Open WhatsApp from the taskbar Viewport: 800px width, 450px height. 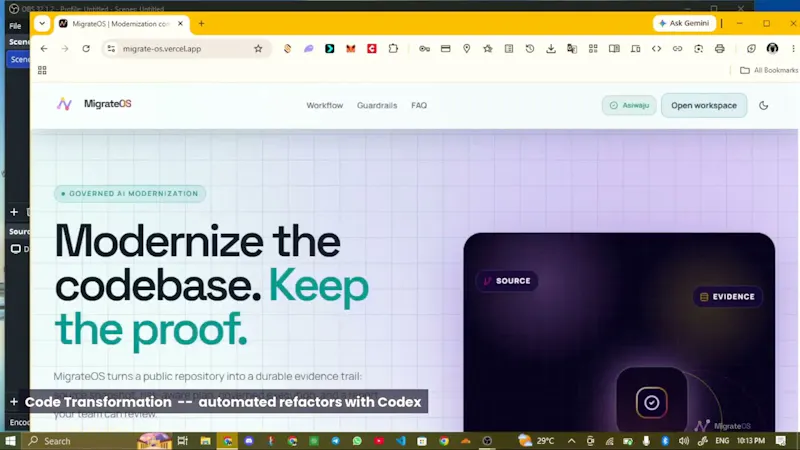coord(357,441)
